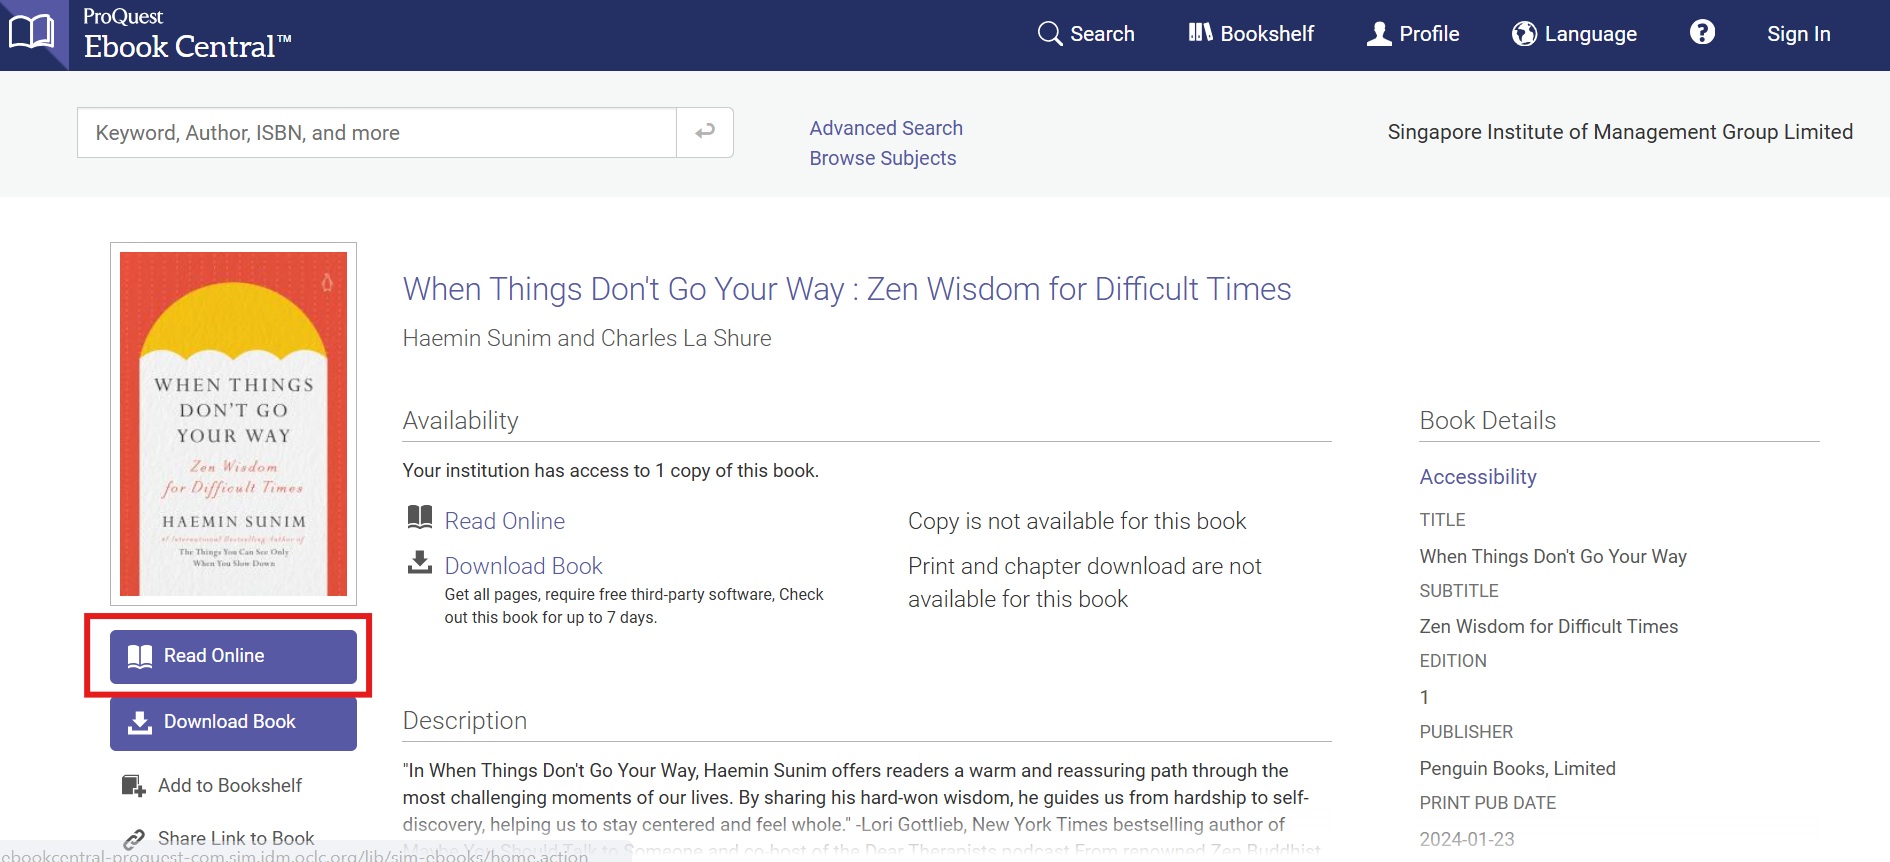Open the Accessibility link in Book Details
Viewport: 1890px width, 862px height.
click(1478, 477)
